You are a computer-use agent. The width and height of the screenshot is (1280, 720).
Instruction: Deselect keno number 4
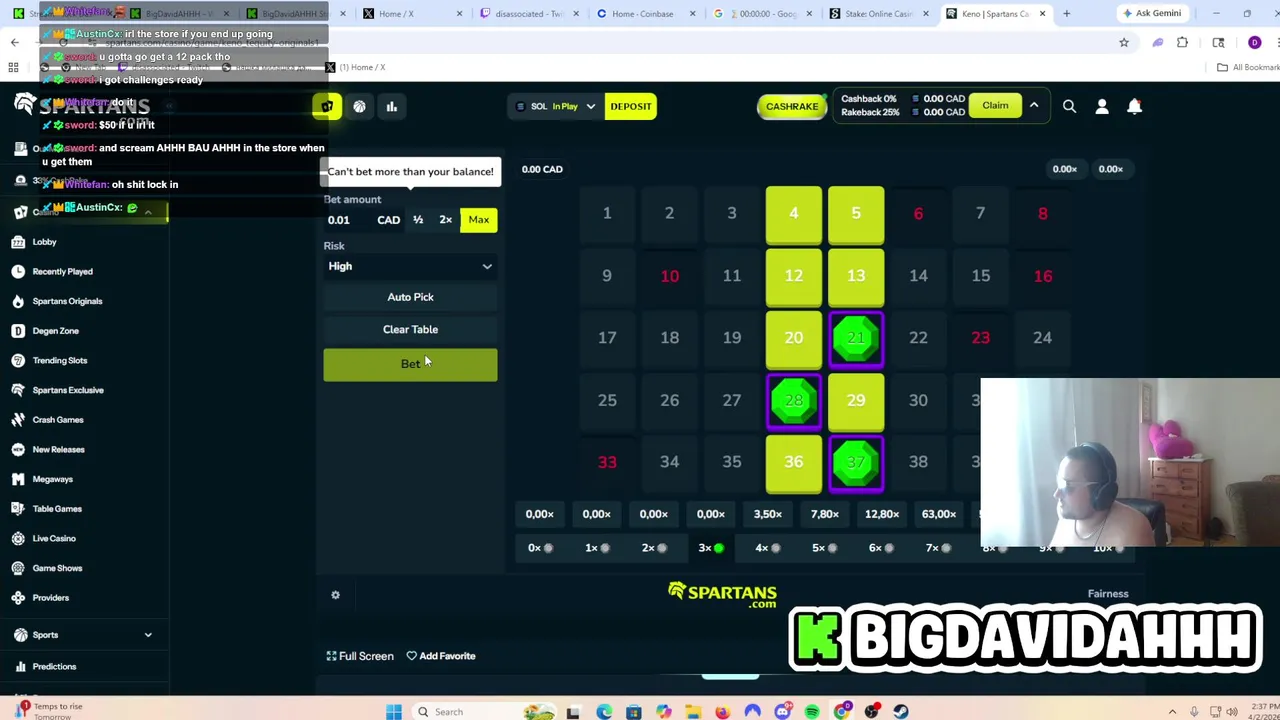click(x=794, y=214)
